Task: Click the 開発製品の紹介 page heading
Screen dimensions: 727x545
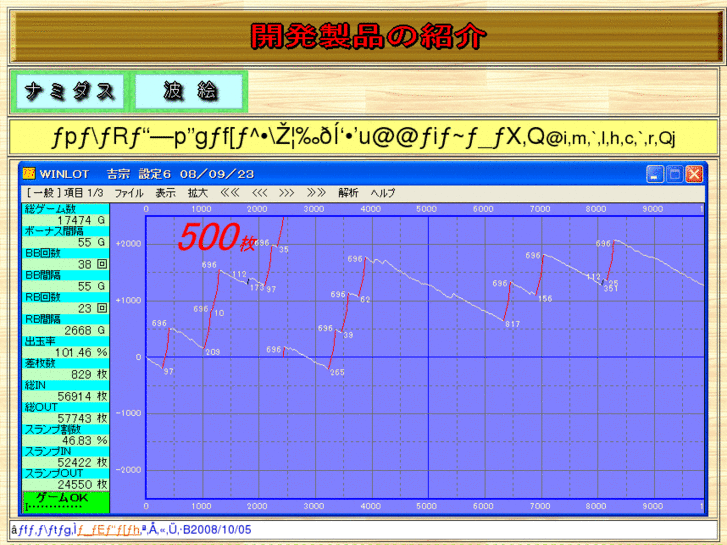Action: pyautogui.click(x=368, y=36)
